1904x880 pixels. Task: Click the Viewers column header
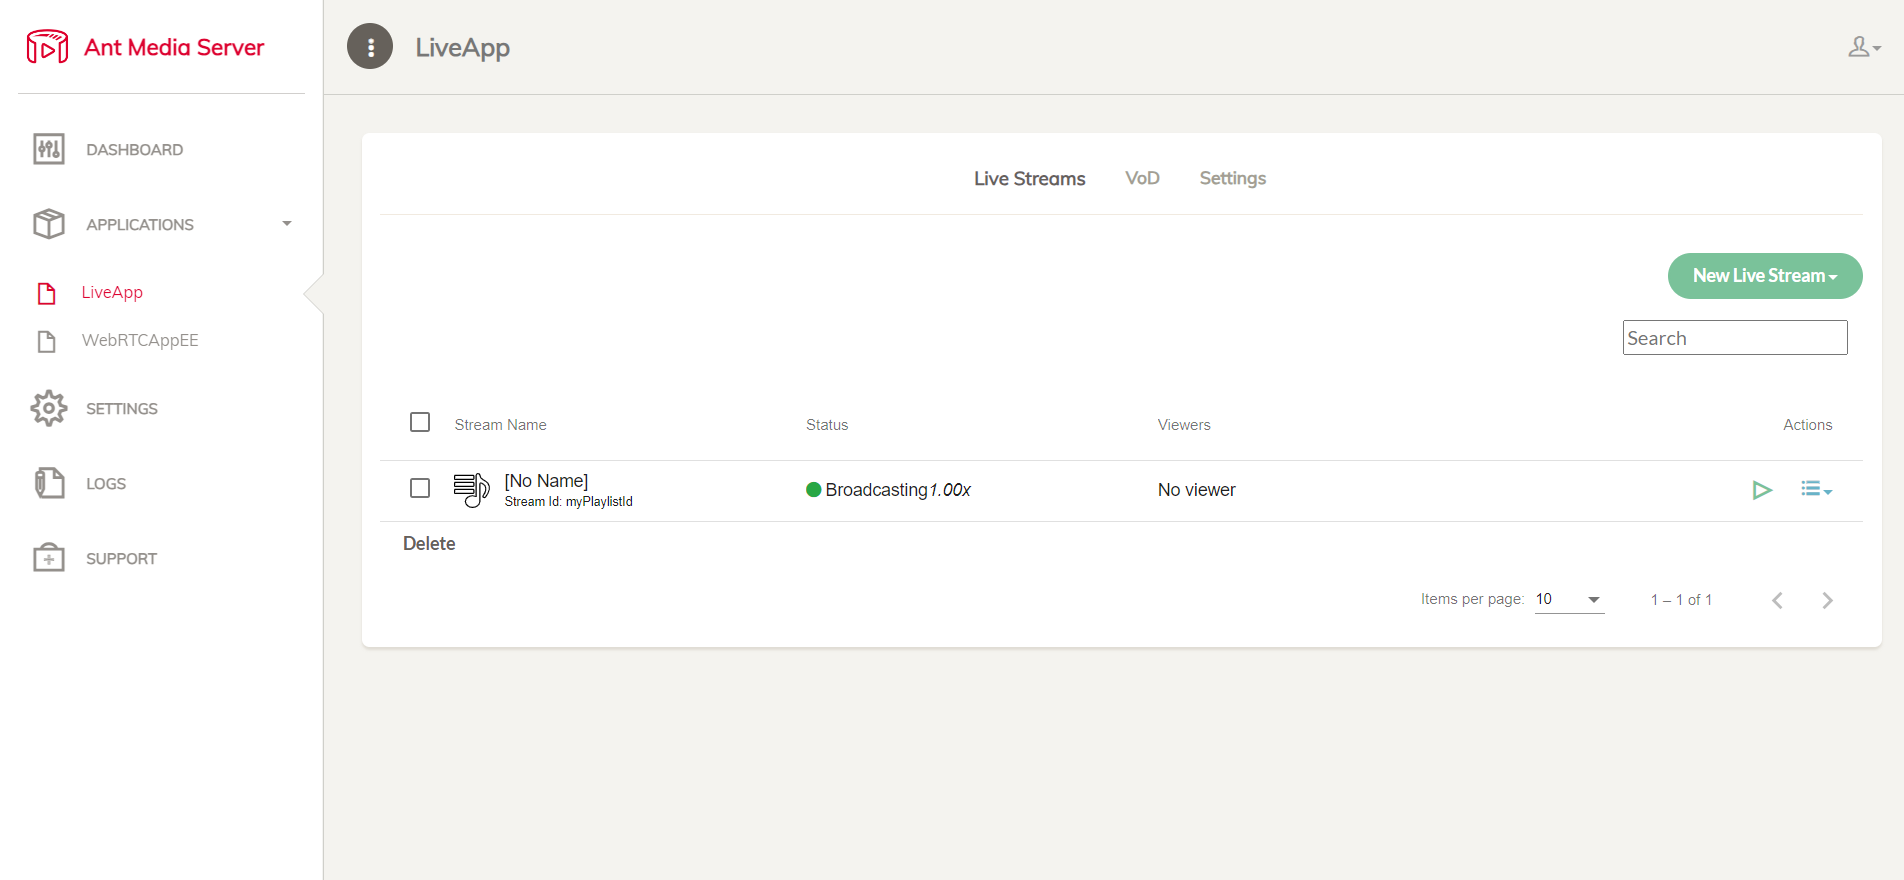click(x=1184, y=425)
